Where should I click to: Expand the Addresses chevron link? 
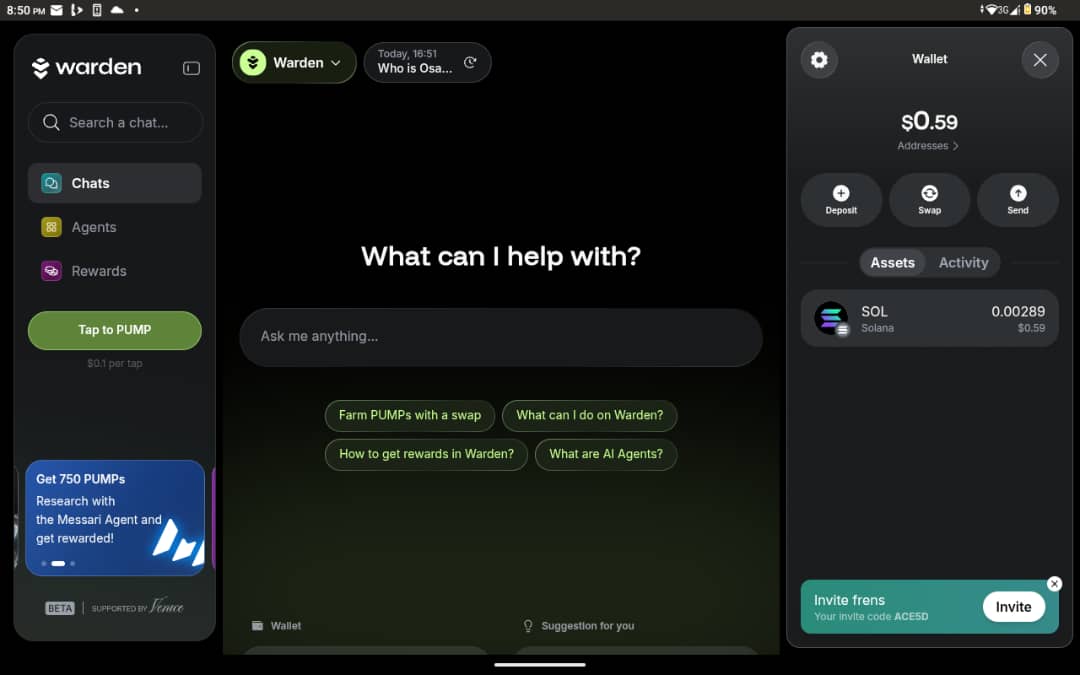pos(928,146)
